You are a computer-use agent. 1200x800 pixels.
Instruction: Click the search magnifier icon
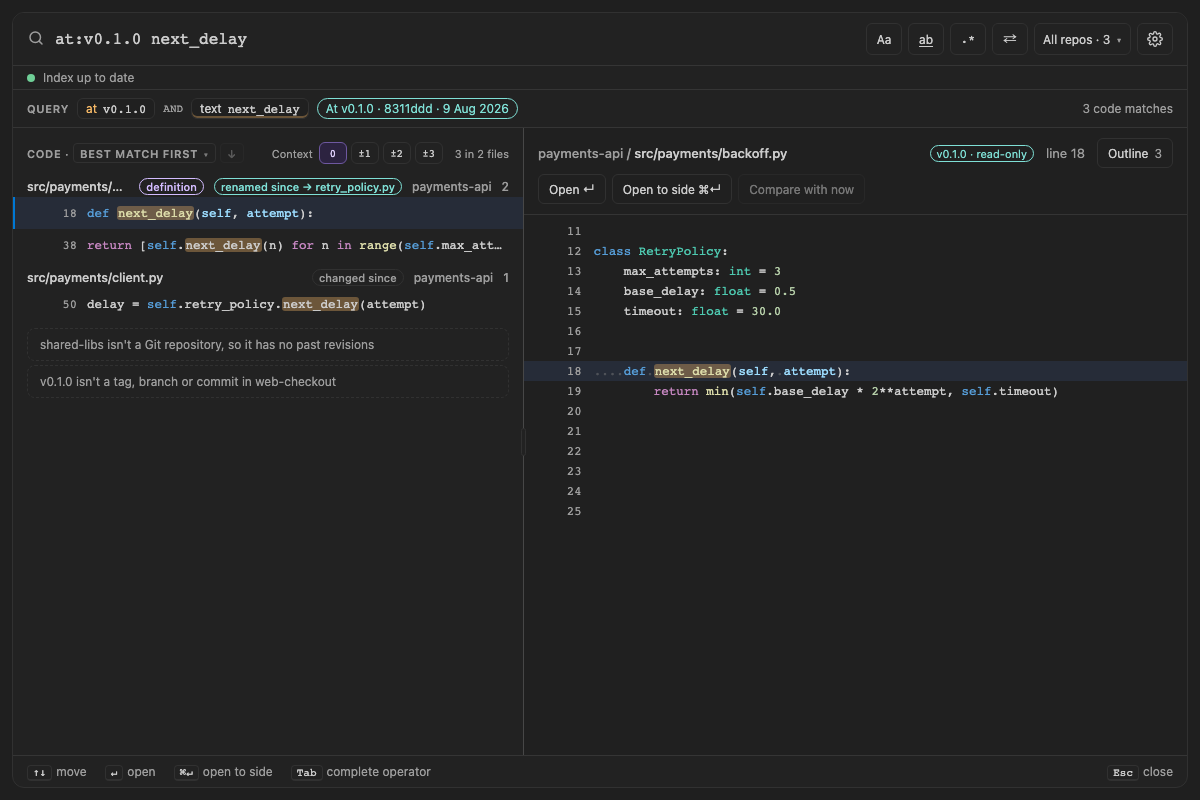click(36, 39)
